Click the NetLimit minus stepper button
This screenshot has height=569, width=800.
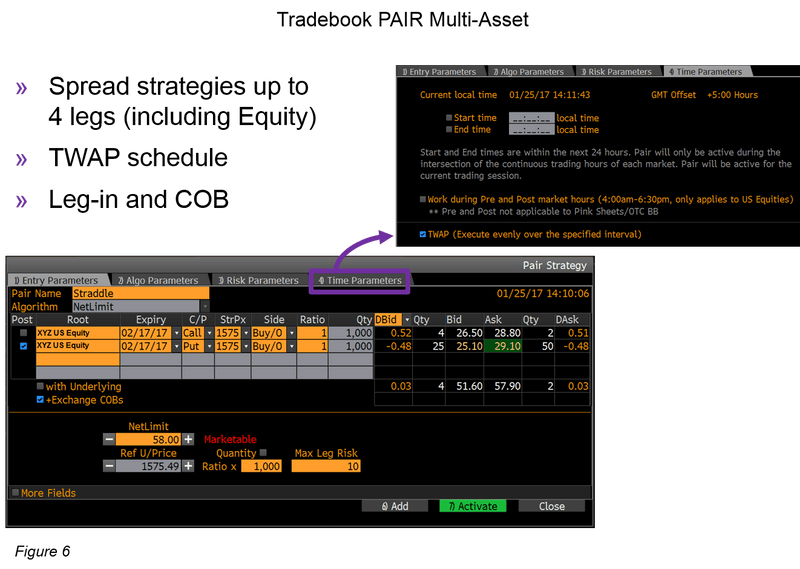pos(109,439)
